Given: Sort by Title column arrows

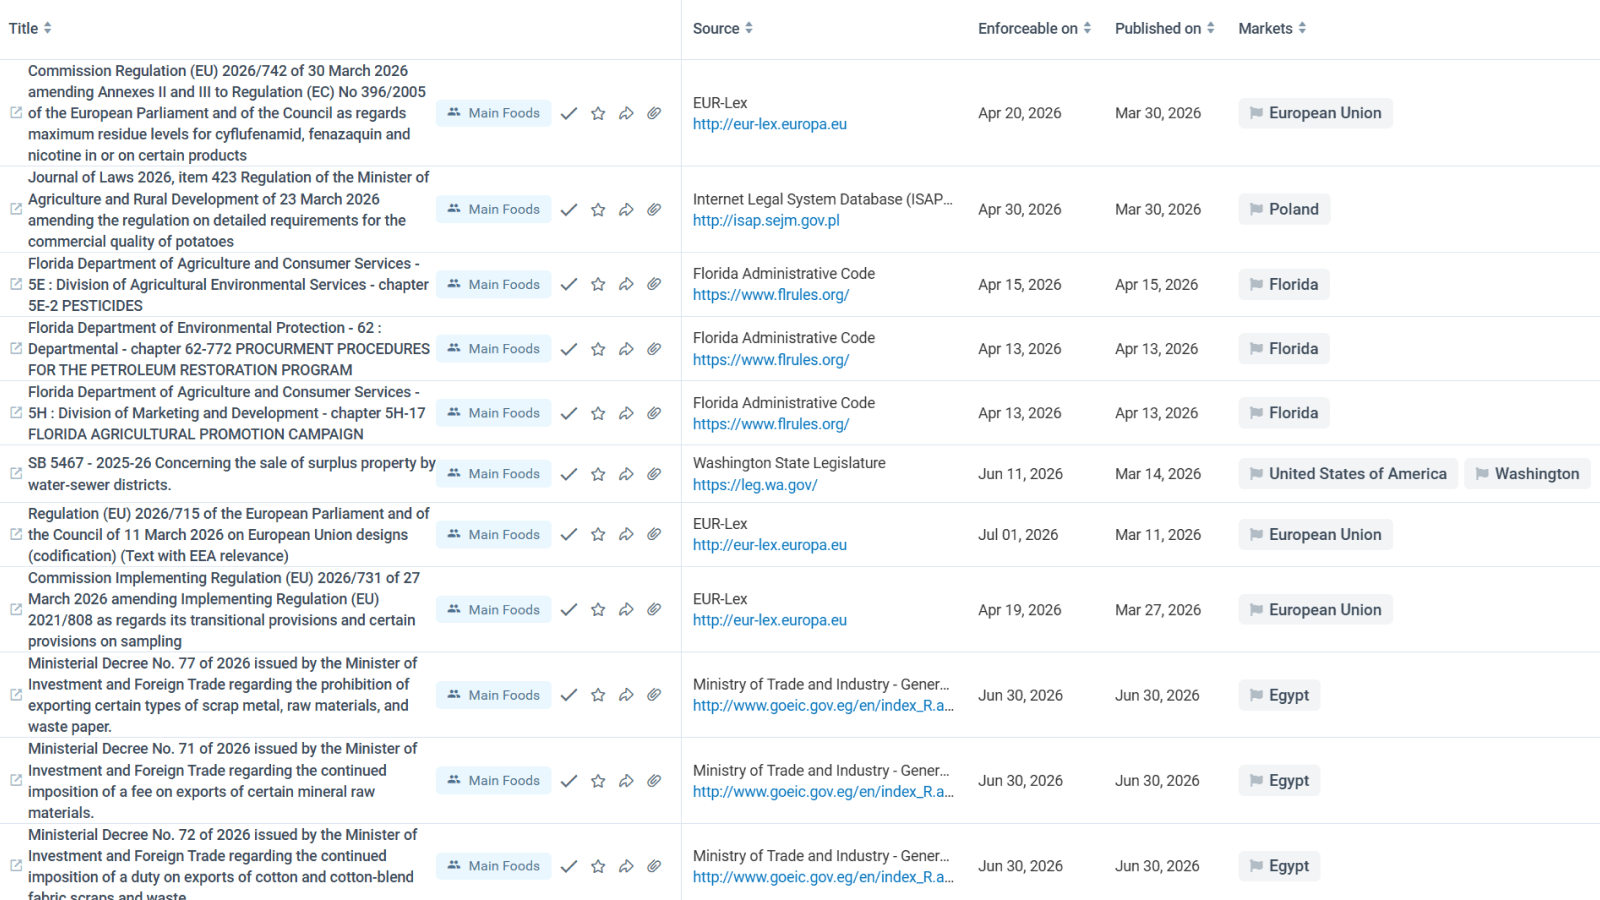Looking at the screenshot, I should 47,28.
